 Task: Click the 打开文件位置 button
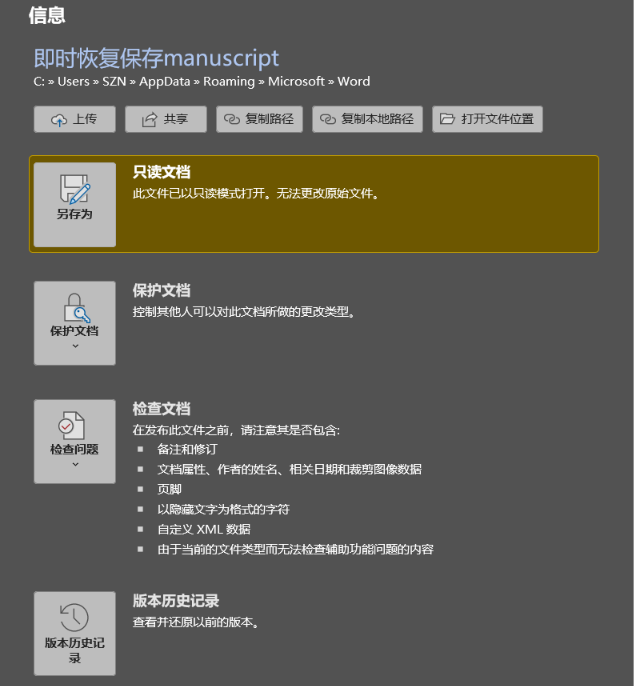pyautogui.click(x=487, y=119)
